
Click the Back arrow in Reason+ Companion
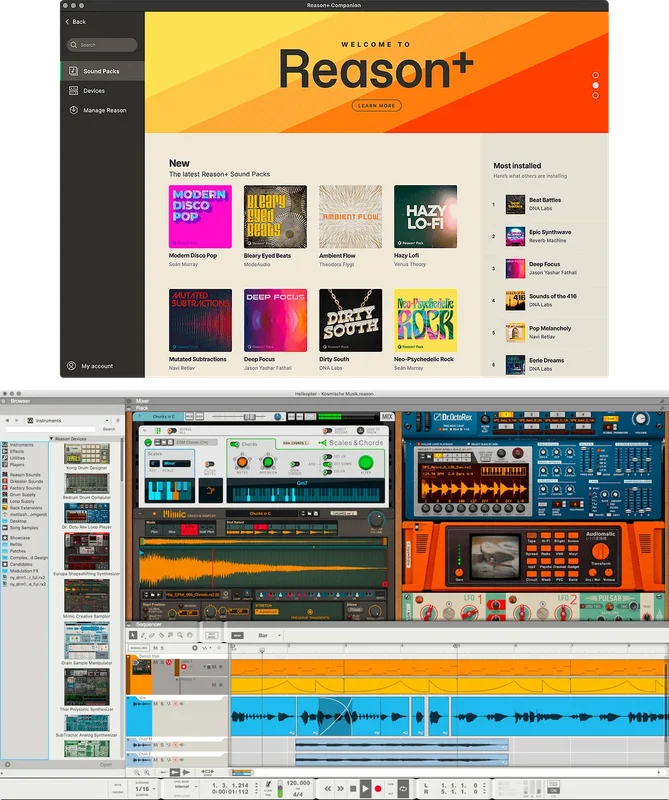(76, 21)
